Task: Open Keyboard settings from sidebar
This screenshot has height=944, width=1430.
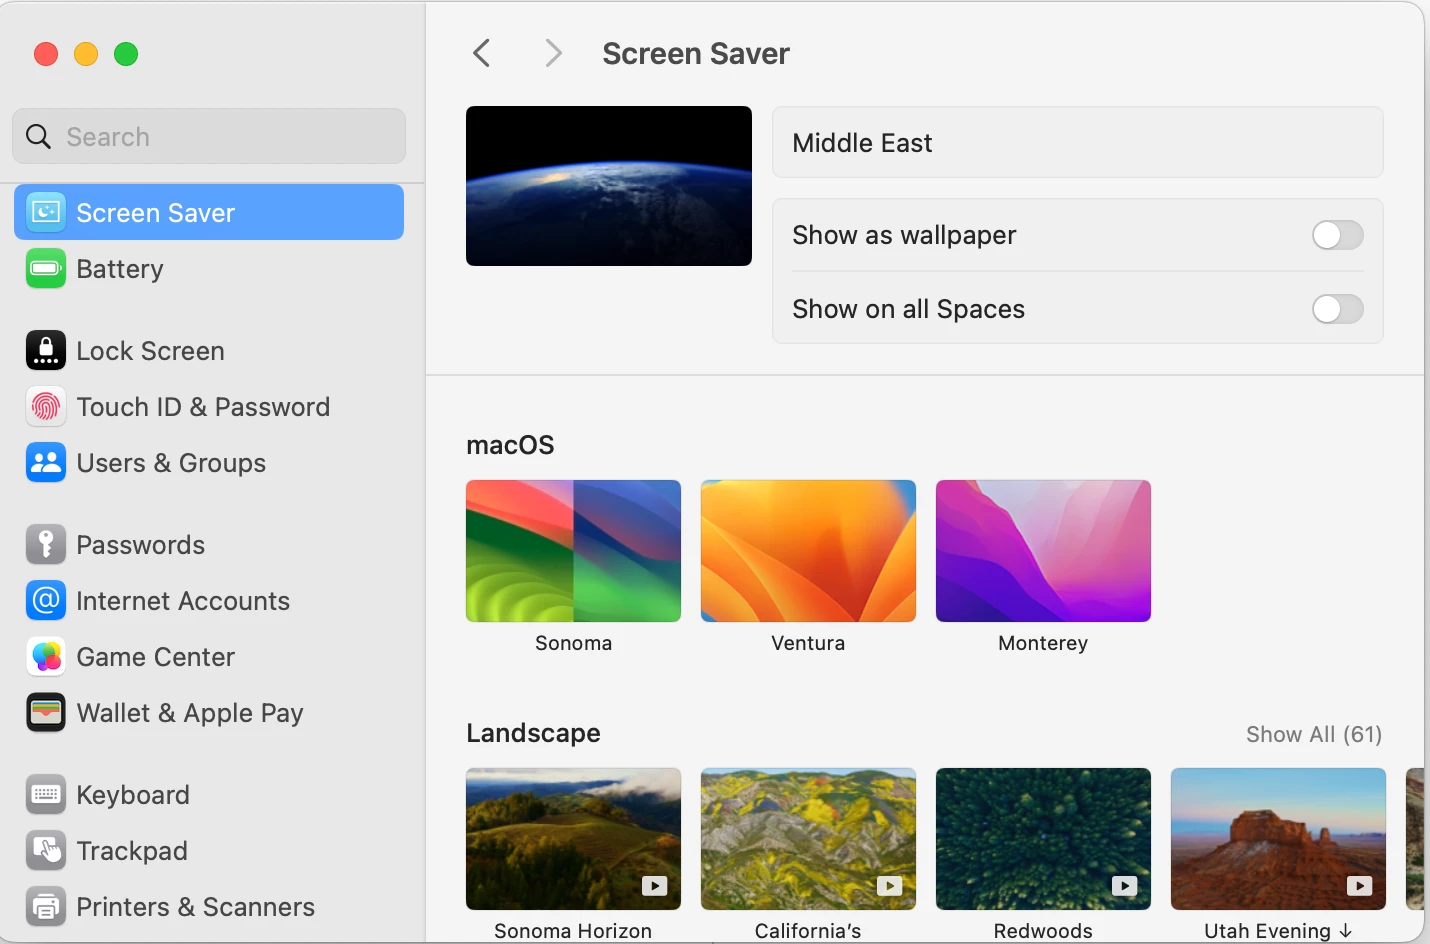Action: [209, 794]
